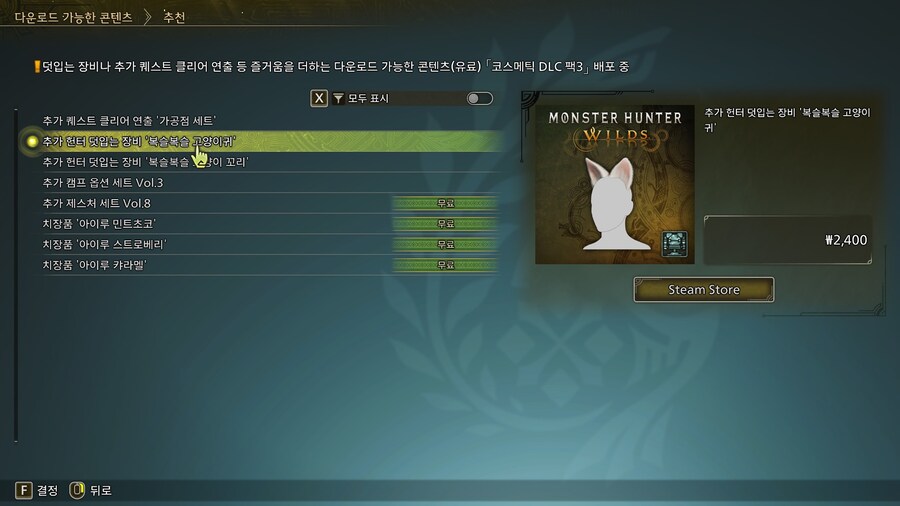
Task: Click the cat ears product thumbnail
Action: tap(615, 184)
